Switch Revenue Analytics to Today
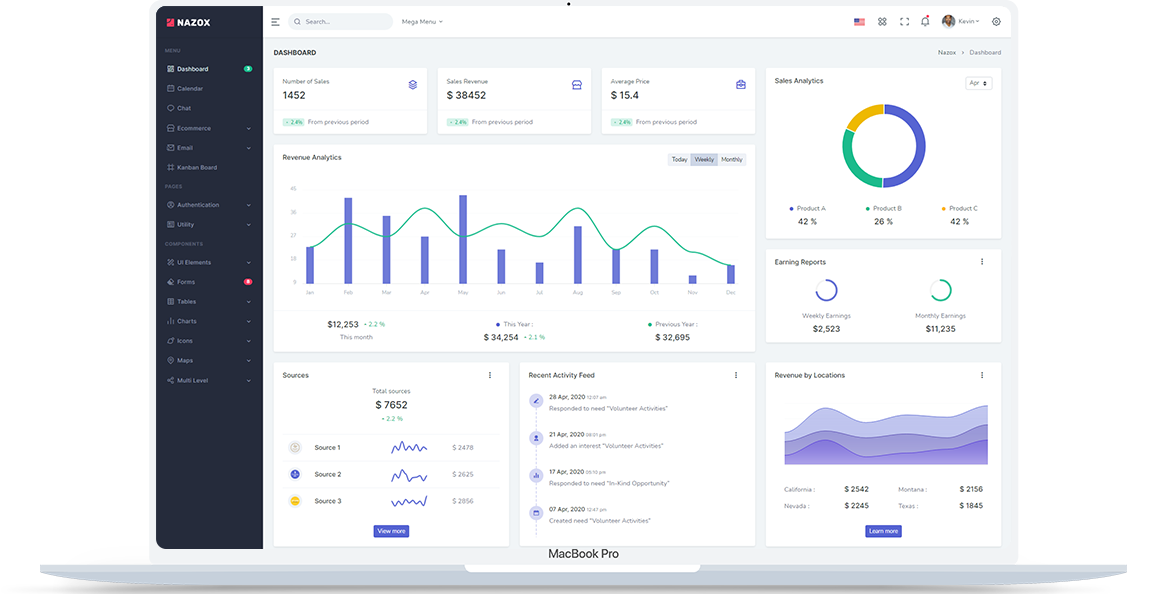The image size is (1175, 594). pyautogui.click(x=679, y=160)
